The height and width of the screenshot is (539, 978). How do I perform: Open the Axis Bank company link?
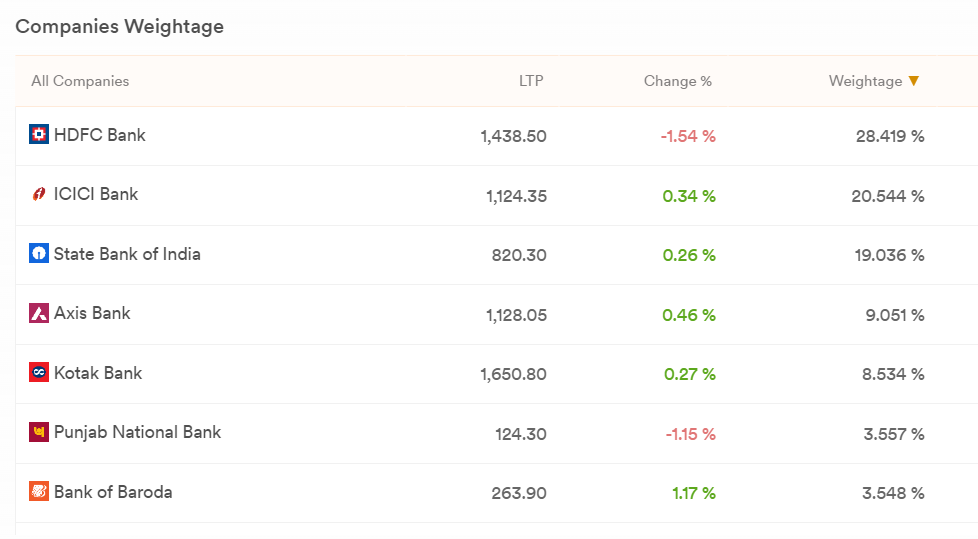92,313
